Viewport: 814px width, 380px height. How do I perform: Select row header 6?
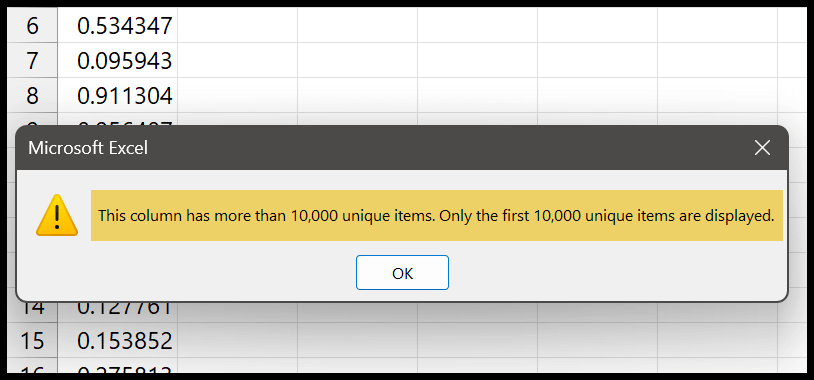pos(32,25)
